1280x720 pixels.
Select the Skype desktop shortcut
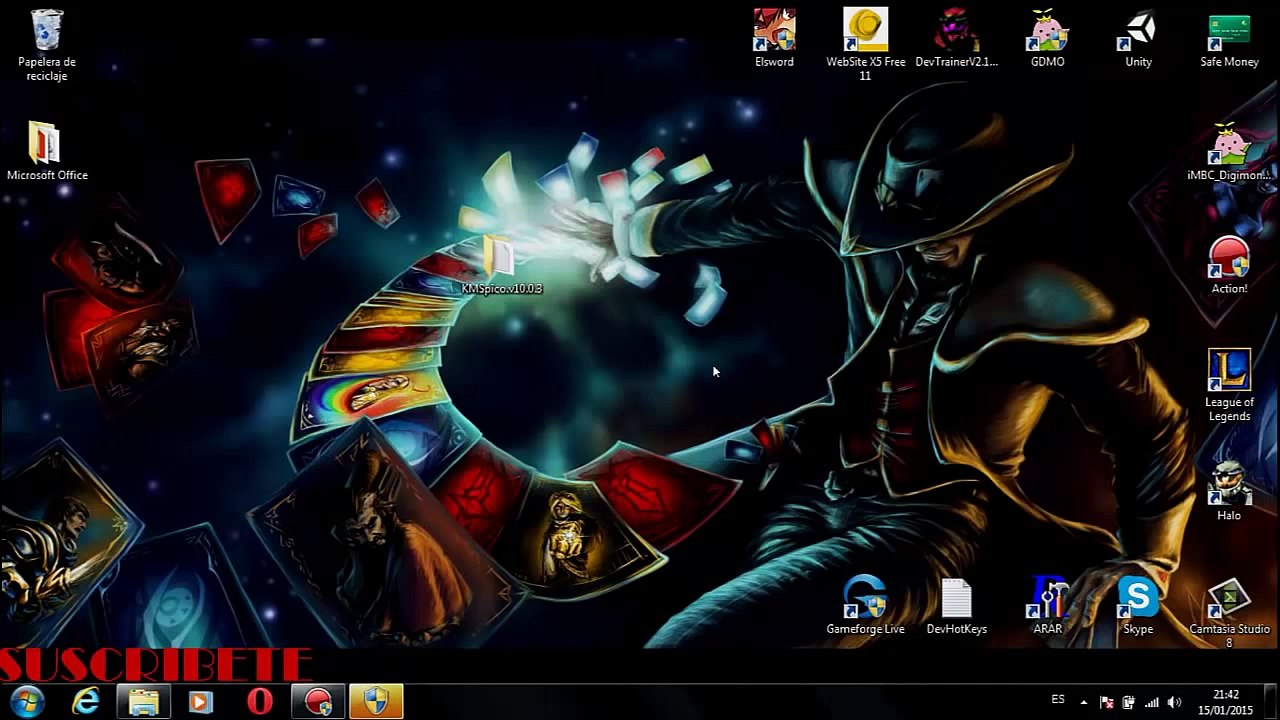[1138, 606]
